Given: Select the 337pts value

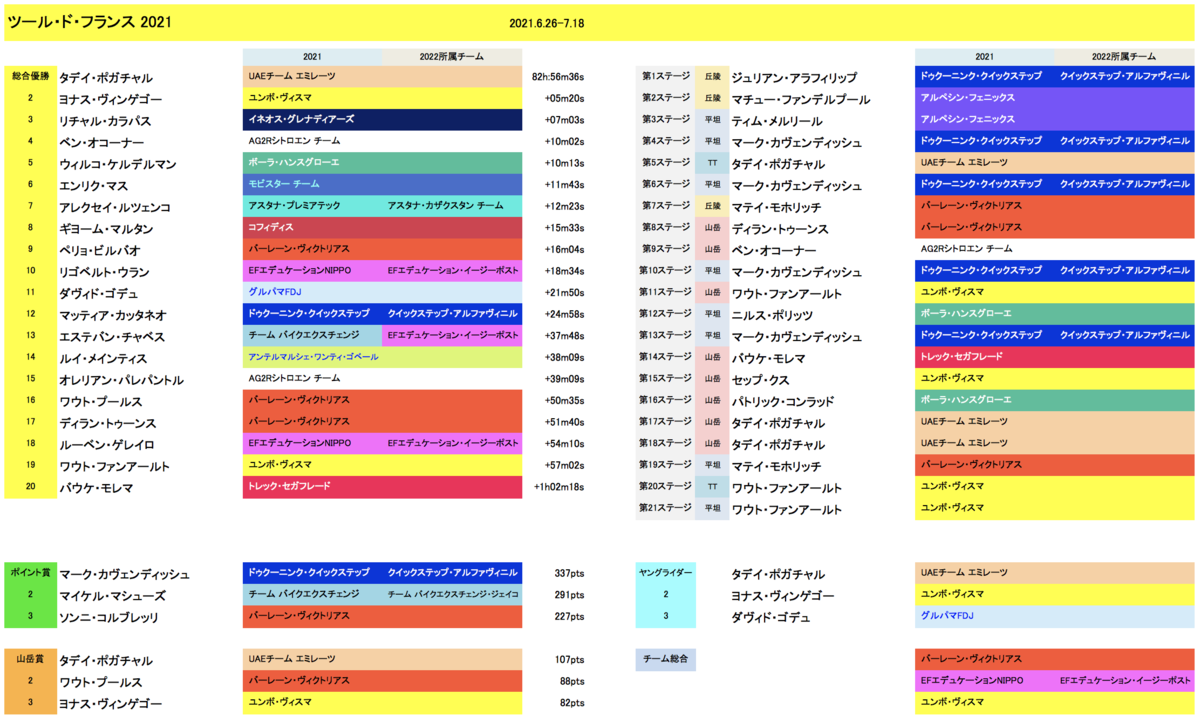Looking at the screenshot, I should tap(569, 574).
